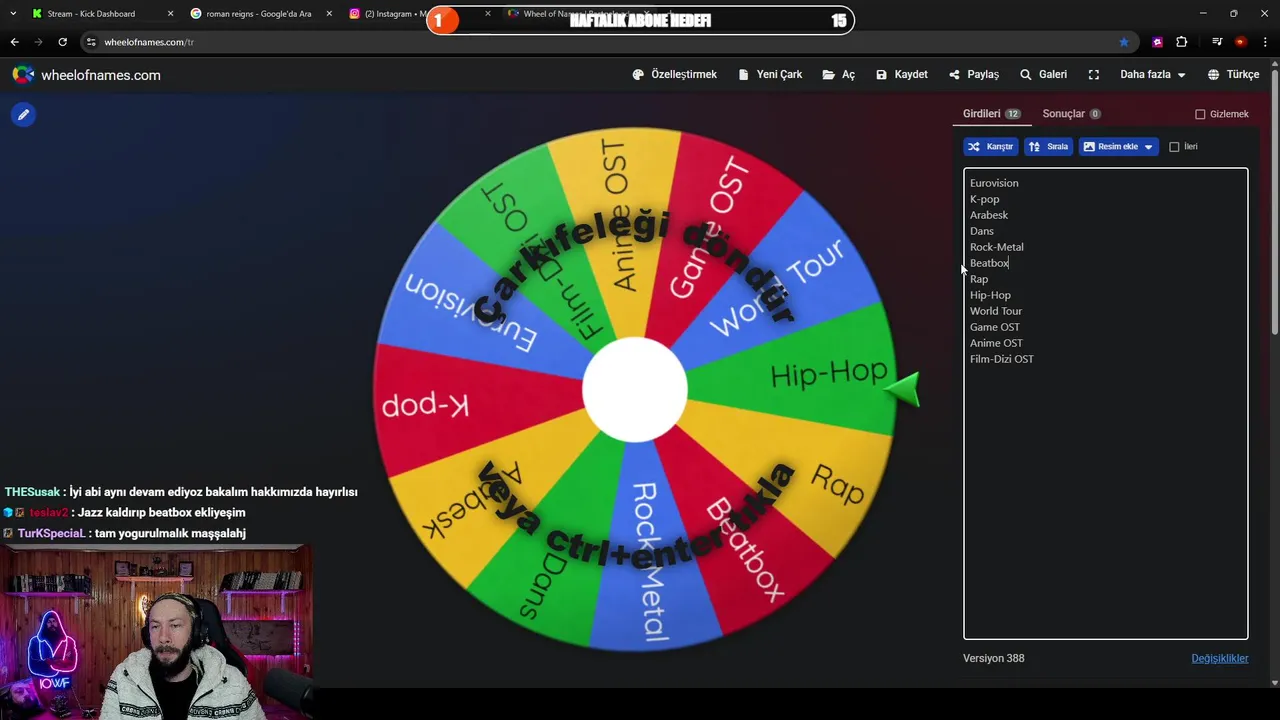Switch to the Sonuçlar results tab
1280x720 pixels.
point(1071,114)
